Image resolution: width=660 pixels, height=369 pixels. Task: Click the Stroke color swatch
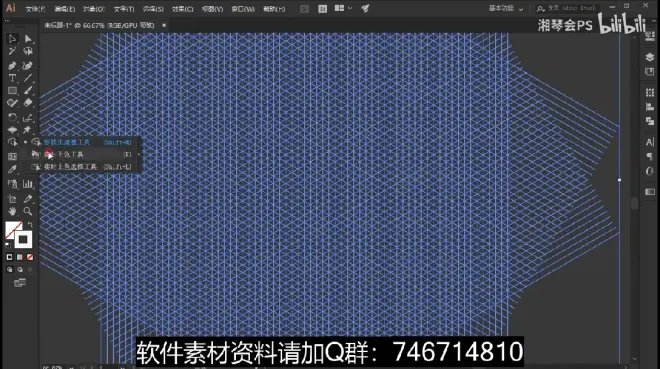pyautogui.click(x=23, y=239)
